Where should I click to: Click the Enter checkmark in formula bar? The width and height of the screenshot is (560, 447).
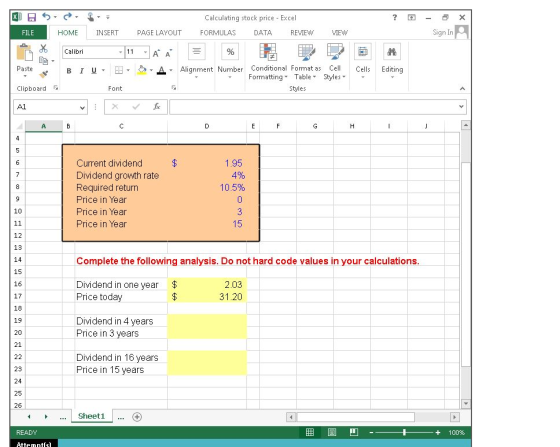(x=136, y=106)
